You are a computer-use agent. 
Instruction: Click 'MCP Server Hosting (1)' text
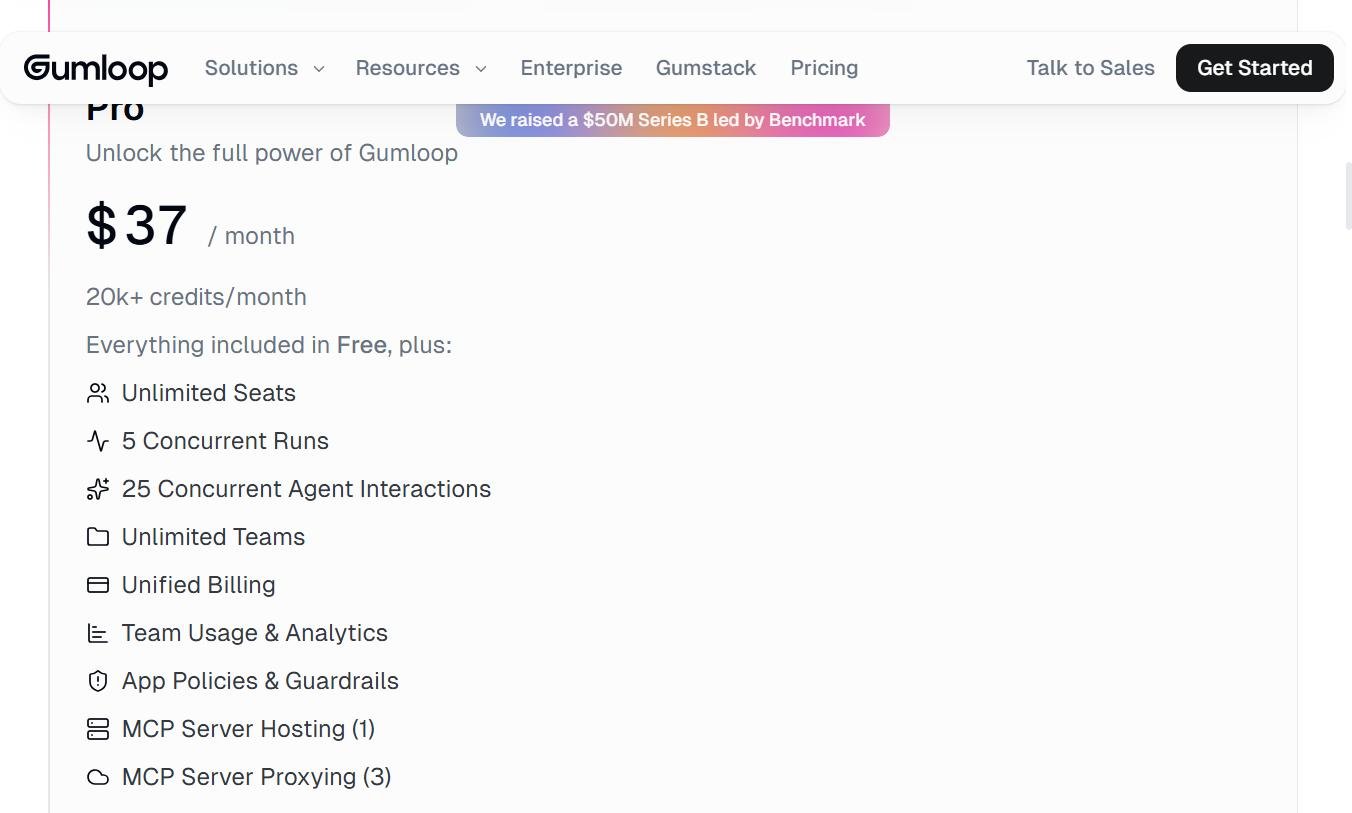click(x=248, y=729)
